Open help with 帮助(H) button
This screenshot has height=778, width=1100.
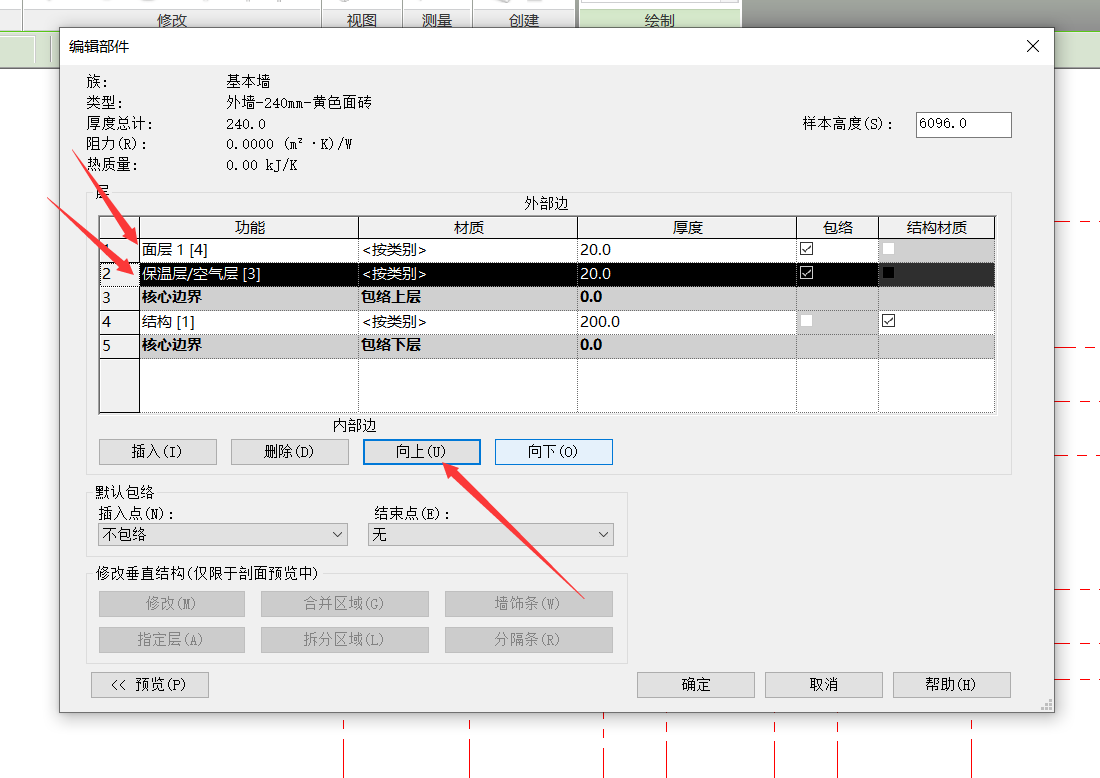tap(951, 685)
